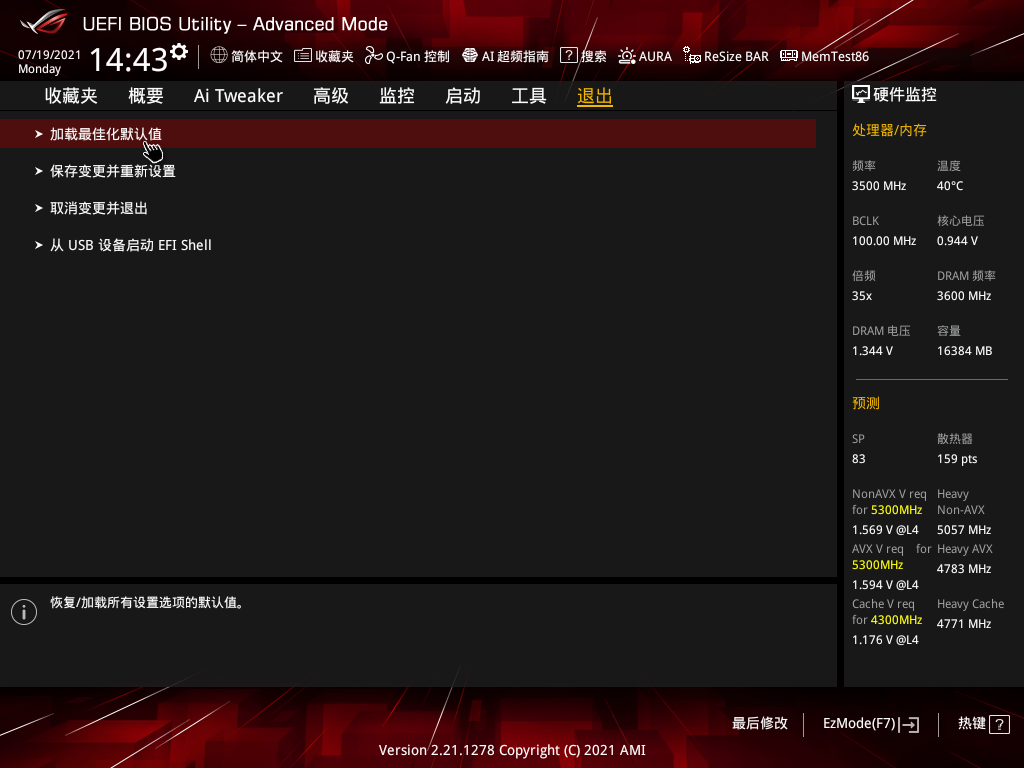
Task: Expand arrow beside 取消变更并退出
Action: 39,208
